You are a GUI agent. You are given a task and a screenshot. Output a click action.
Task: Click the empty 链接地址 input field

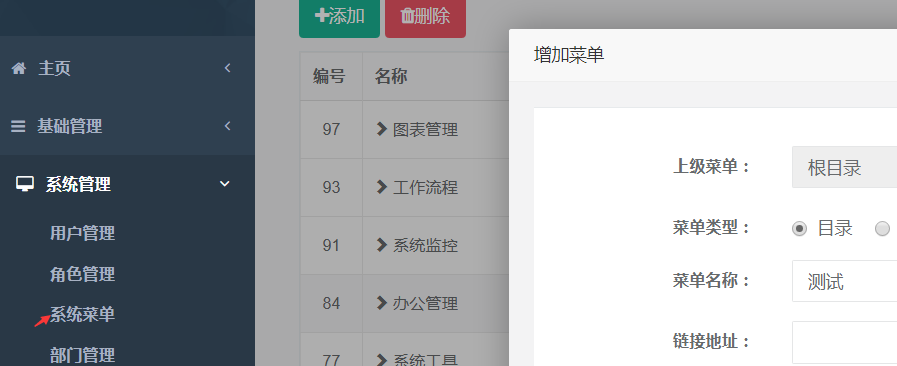[844, 342]
